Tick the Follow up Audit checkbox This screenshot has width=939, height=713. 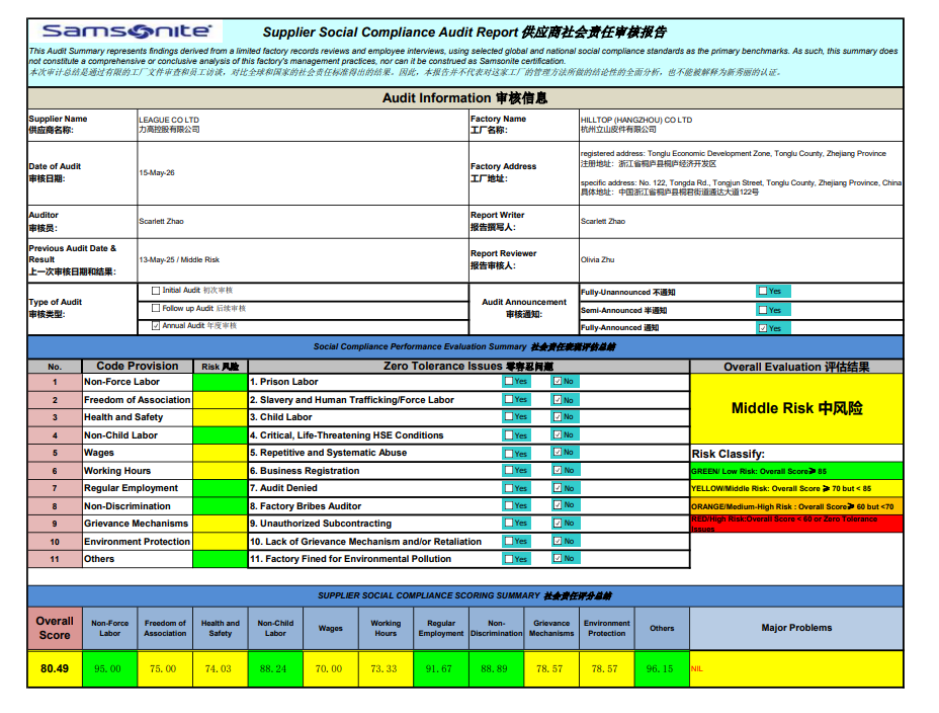[x=156, y=308]
